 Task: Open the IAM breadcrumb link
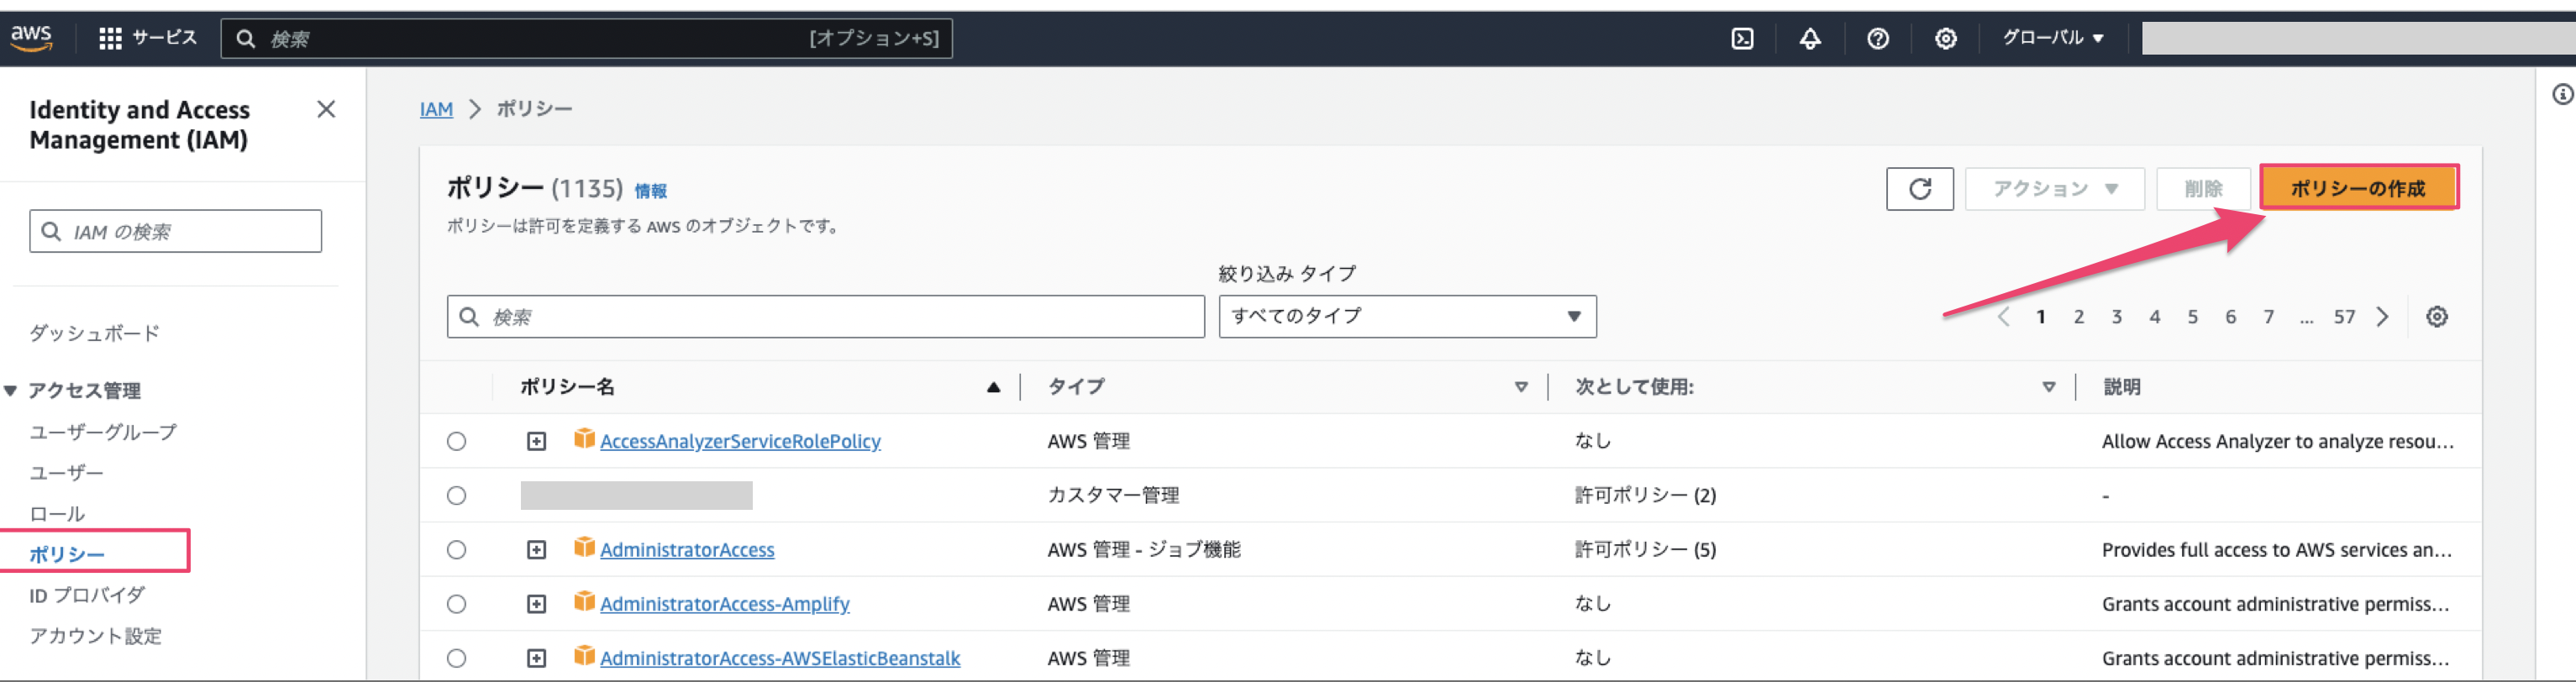(x=436, y=109)
